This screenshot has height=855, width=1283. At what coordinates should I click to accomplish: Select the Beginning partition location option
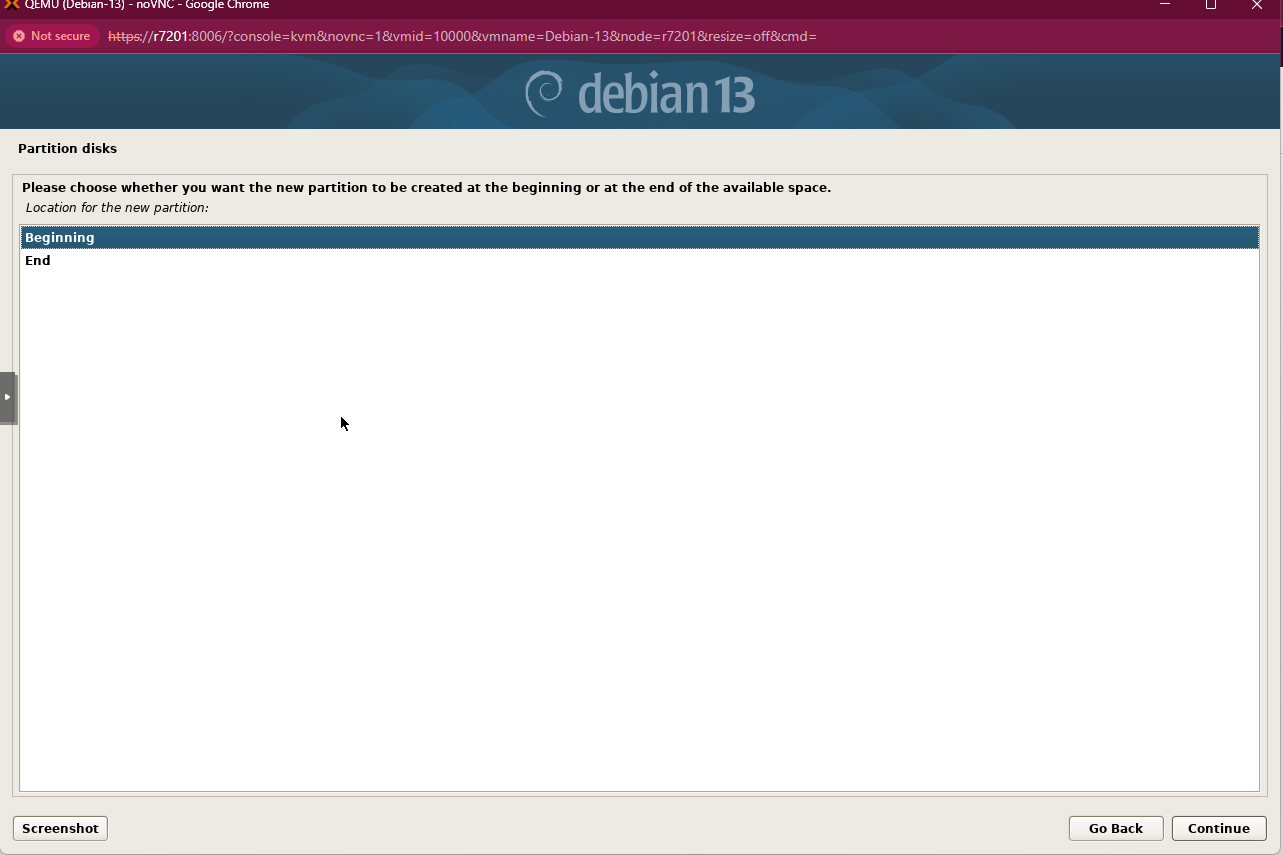point(60,238)
